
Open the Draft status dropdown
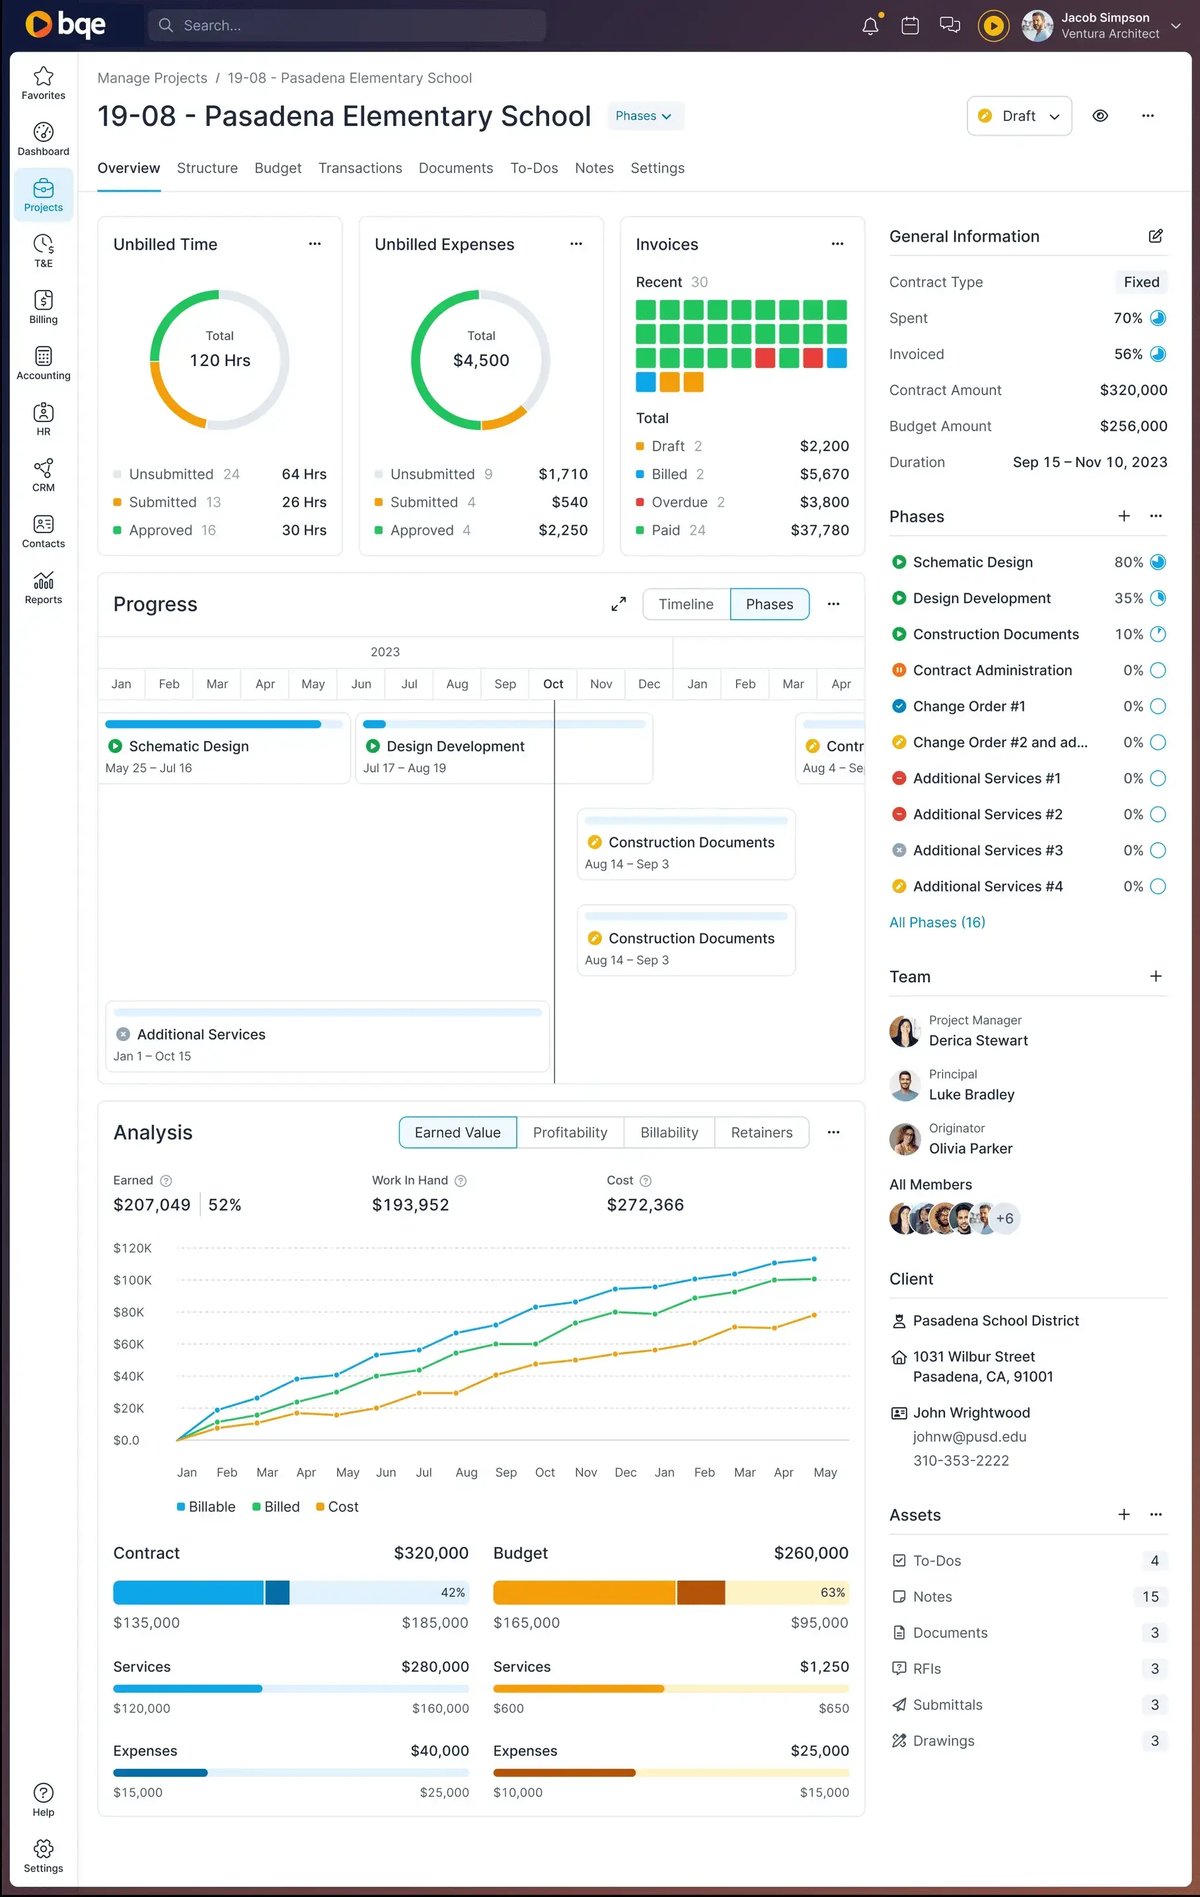click(1019, 116)
